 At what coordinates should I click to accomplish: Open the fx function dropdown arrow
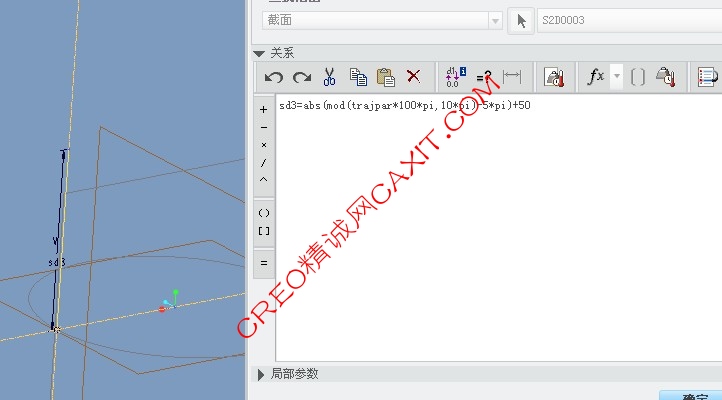(x=617, y=76)
